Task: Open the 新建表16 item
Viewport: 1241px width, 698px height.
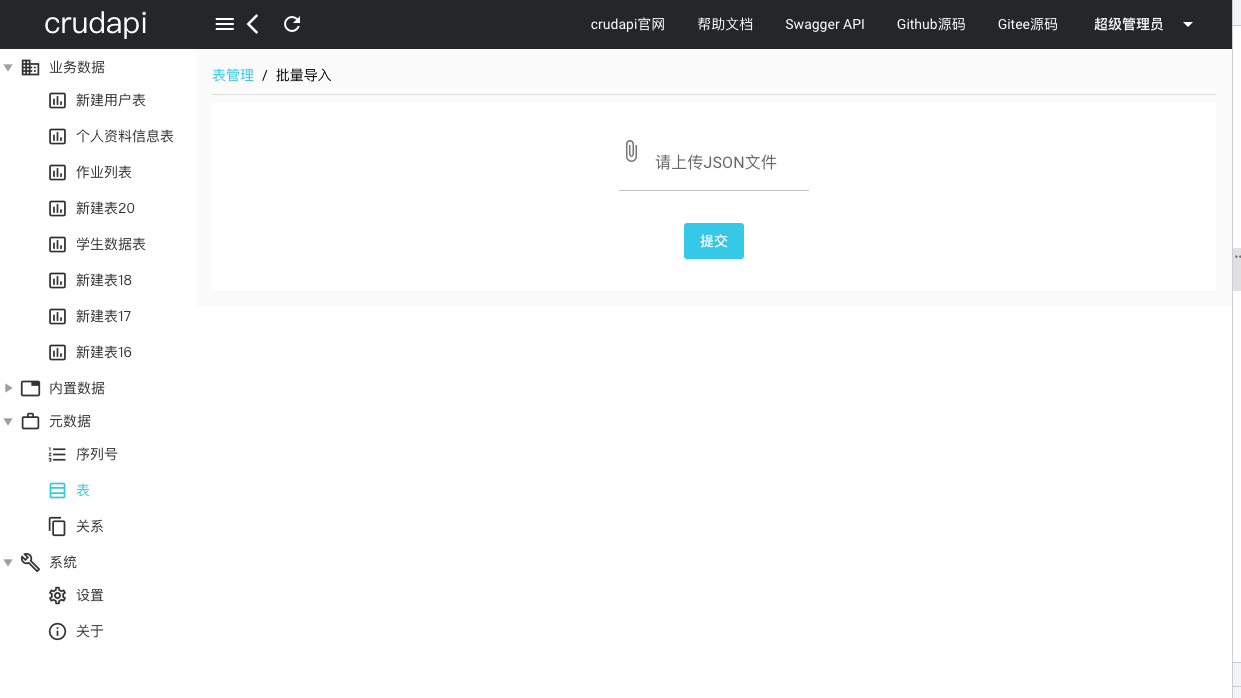Action: (104, 352)
